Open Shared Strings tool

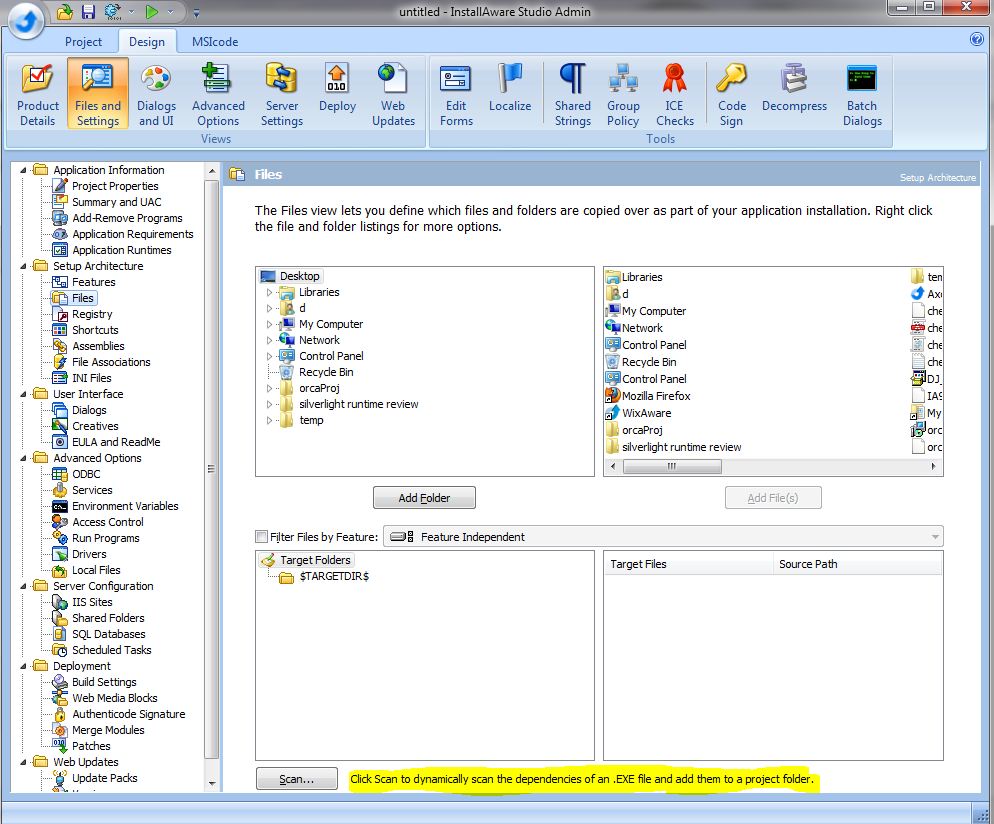pos(572,94)
